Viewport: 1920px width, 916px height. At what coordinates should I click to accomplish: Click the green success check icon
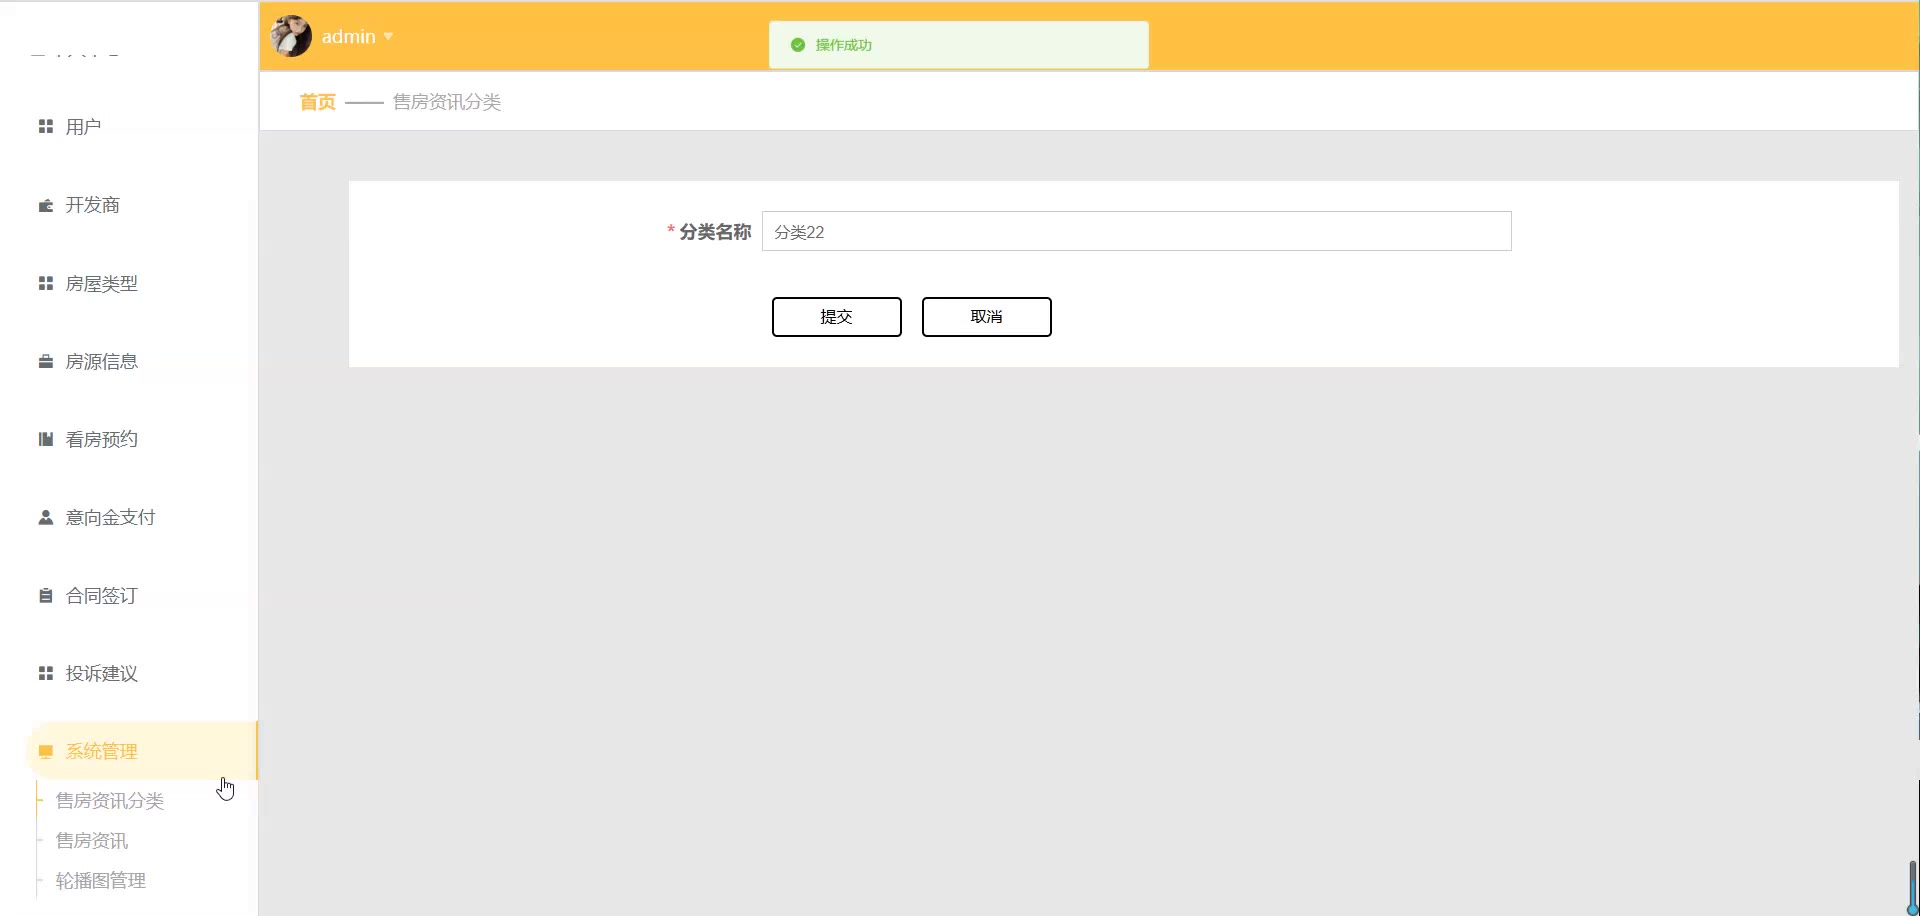pos(798,45)
